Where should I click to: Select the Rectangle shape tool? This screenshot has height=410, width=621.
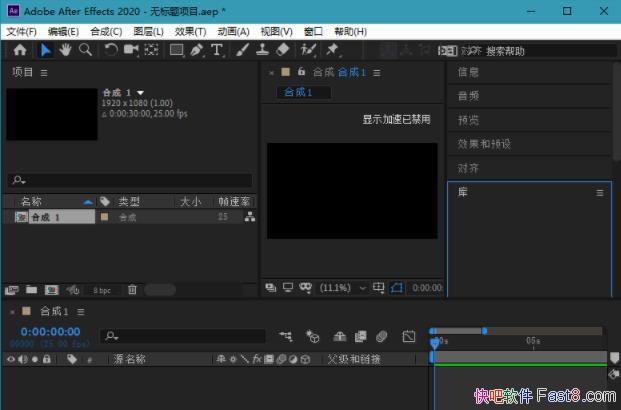[177, 50]
